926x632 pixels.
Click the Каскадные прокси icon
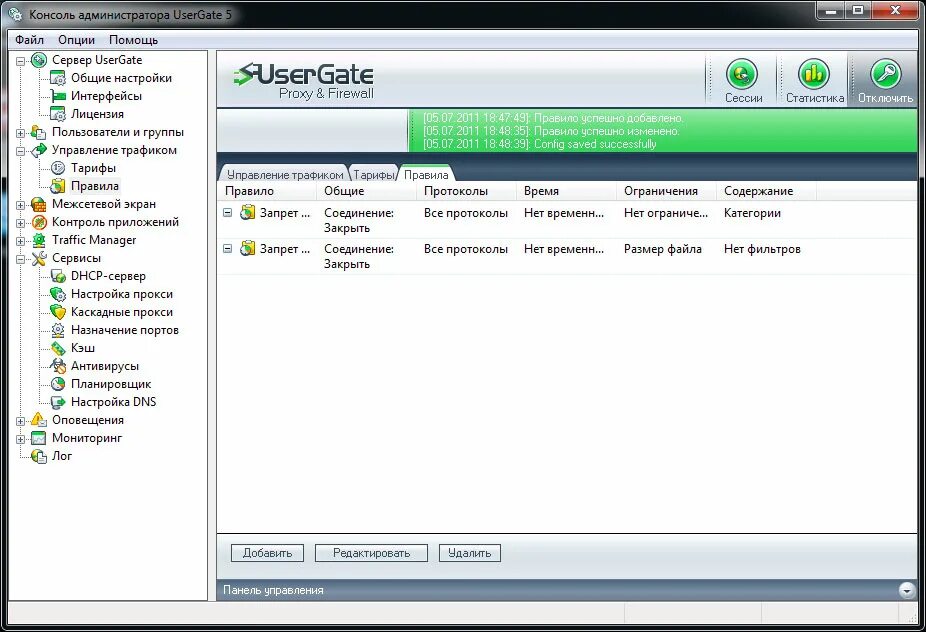[x=58, y=312]
